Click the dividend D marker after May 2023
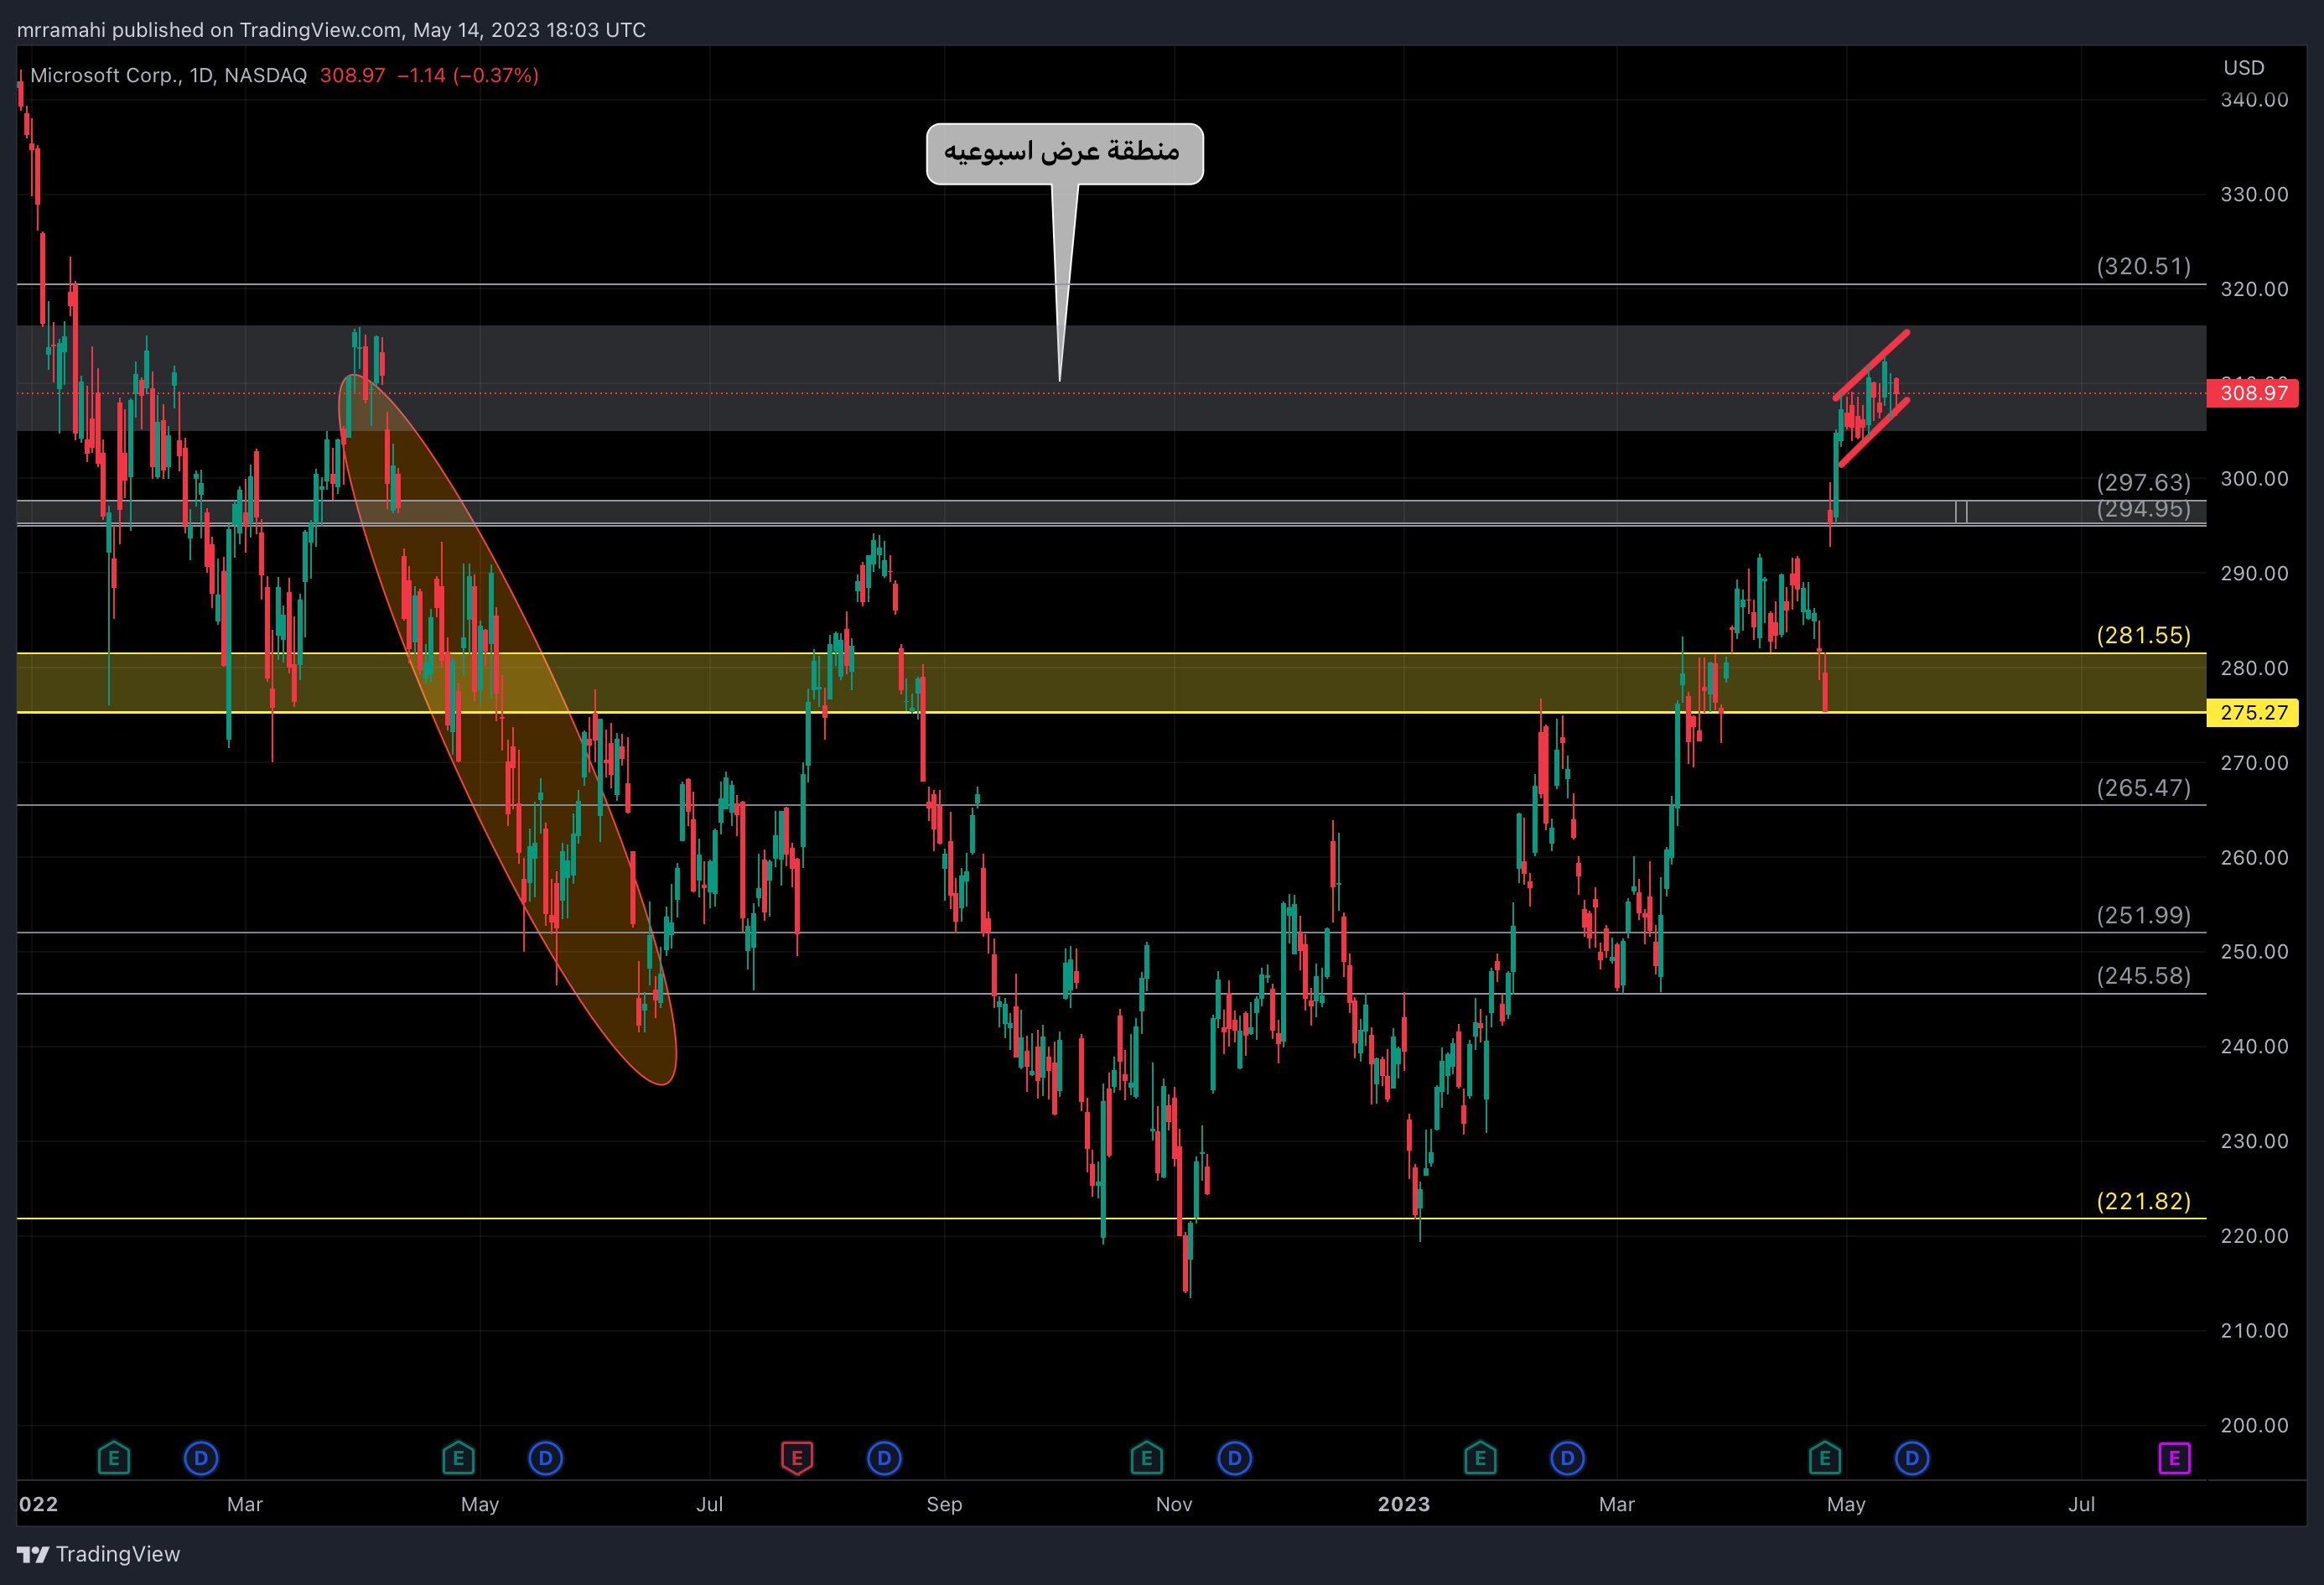The height and width of the screenshot is (1585, 2324). 1911,1458
